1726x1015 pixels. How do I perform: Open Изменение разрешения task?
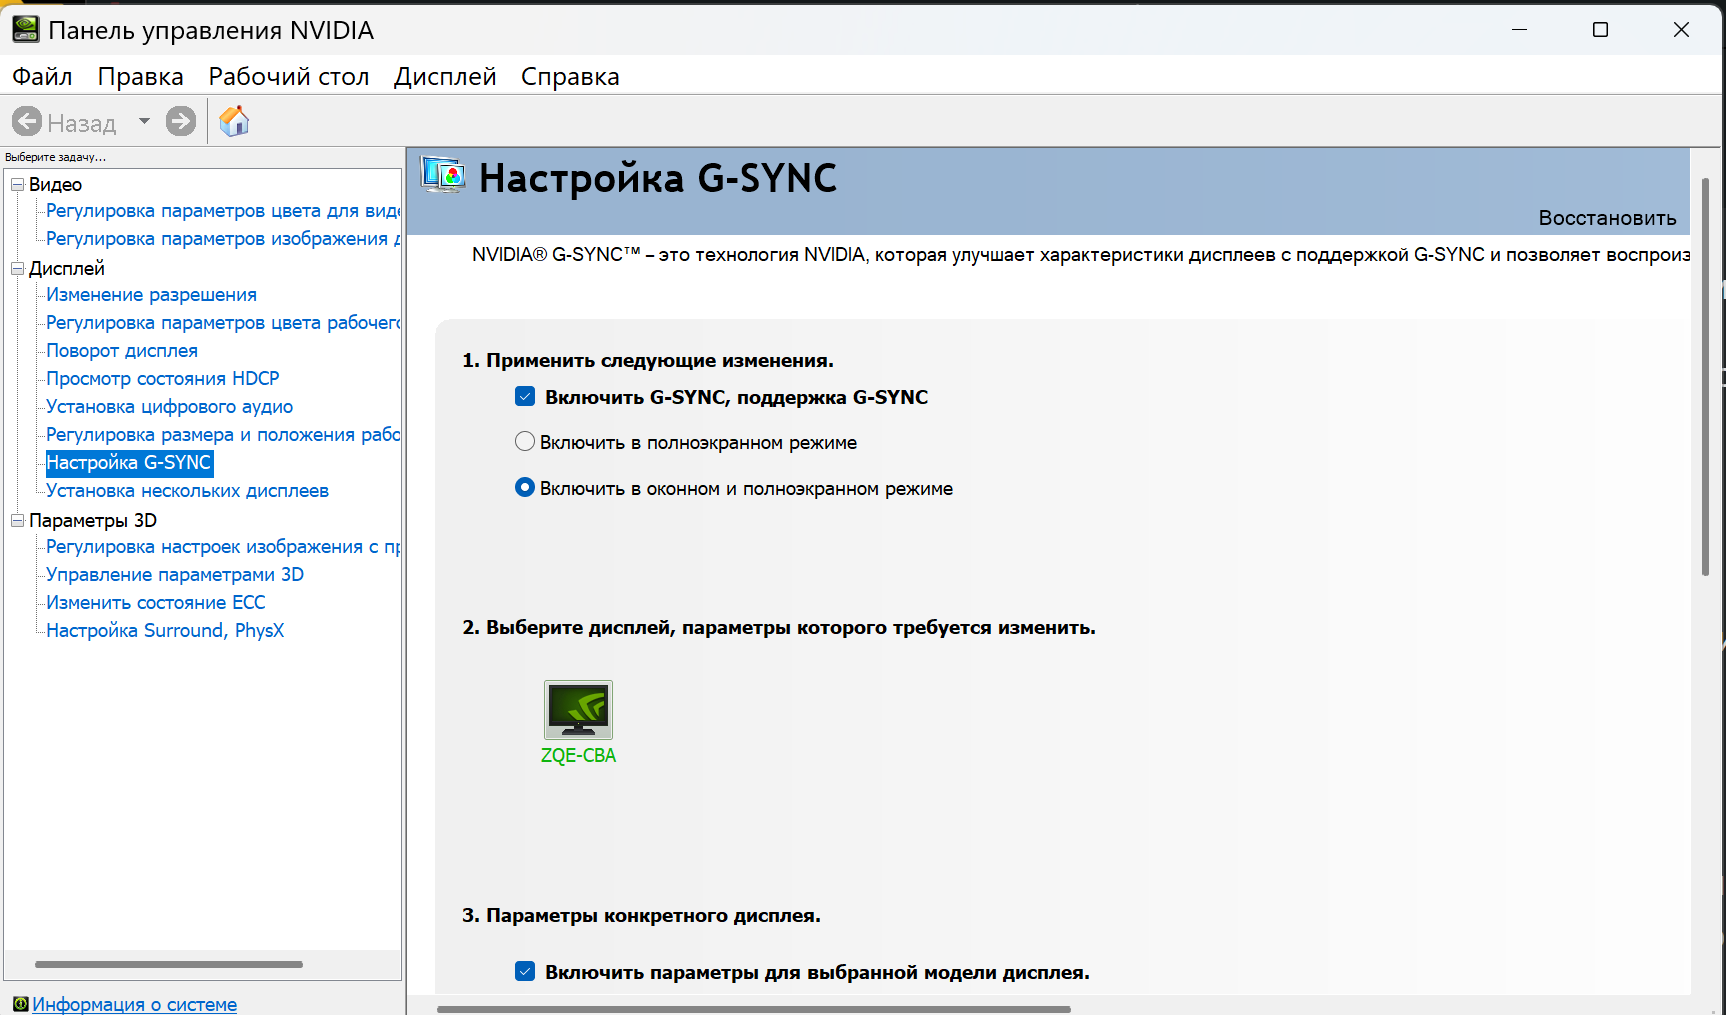click(x=151, y=295)
